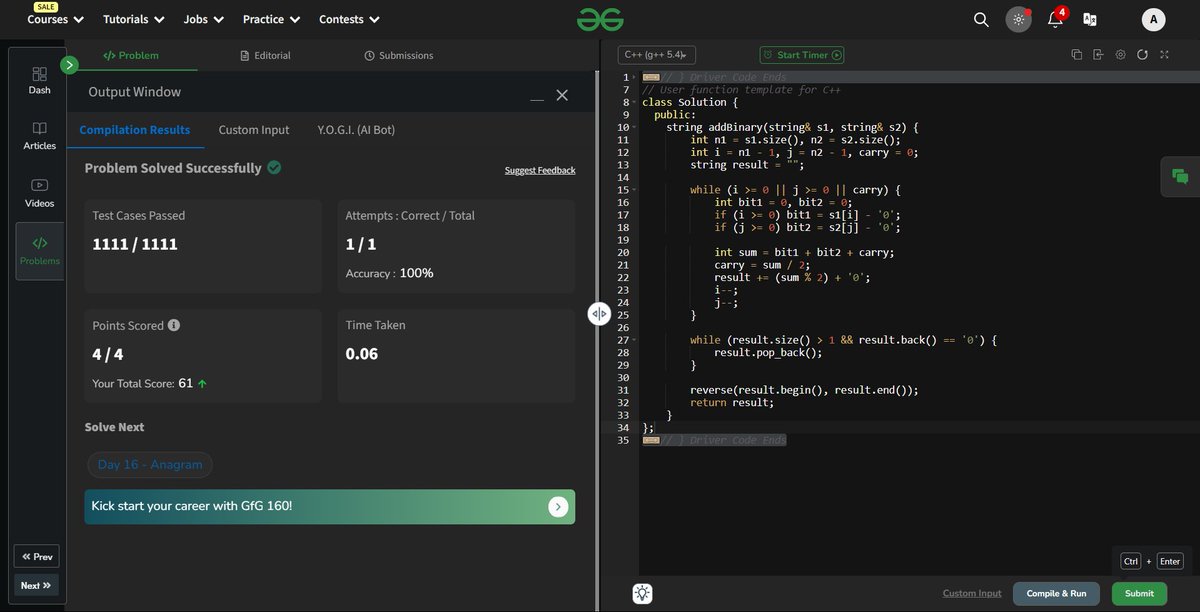Expand the Tutorials dropdown menu

[136, 19]
